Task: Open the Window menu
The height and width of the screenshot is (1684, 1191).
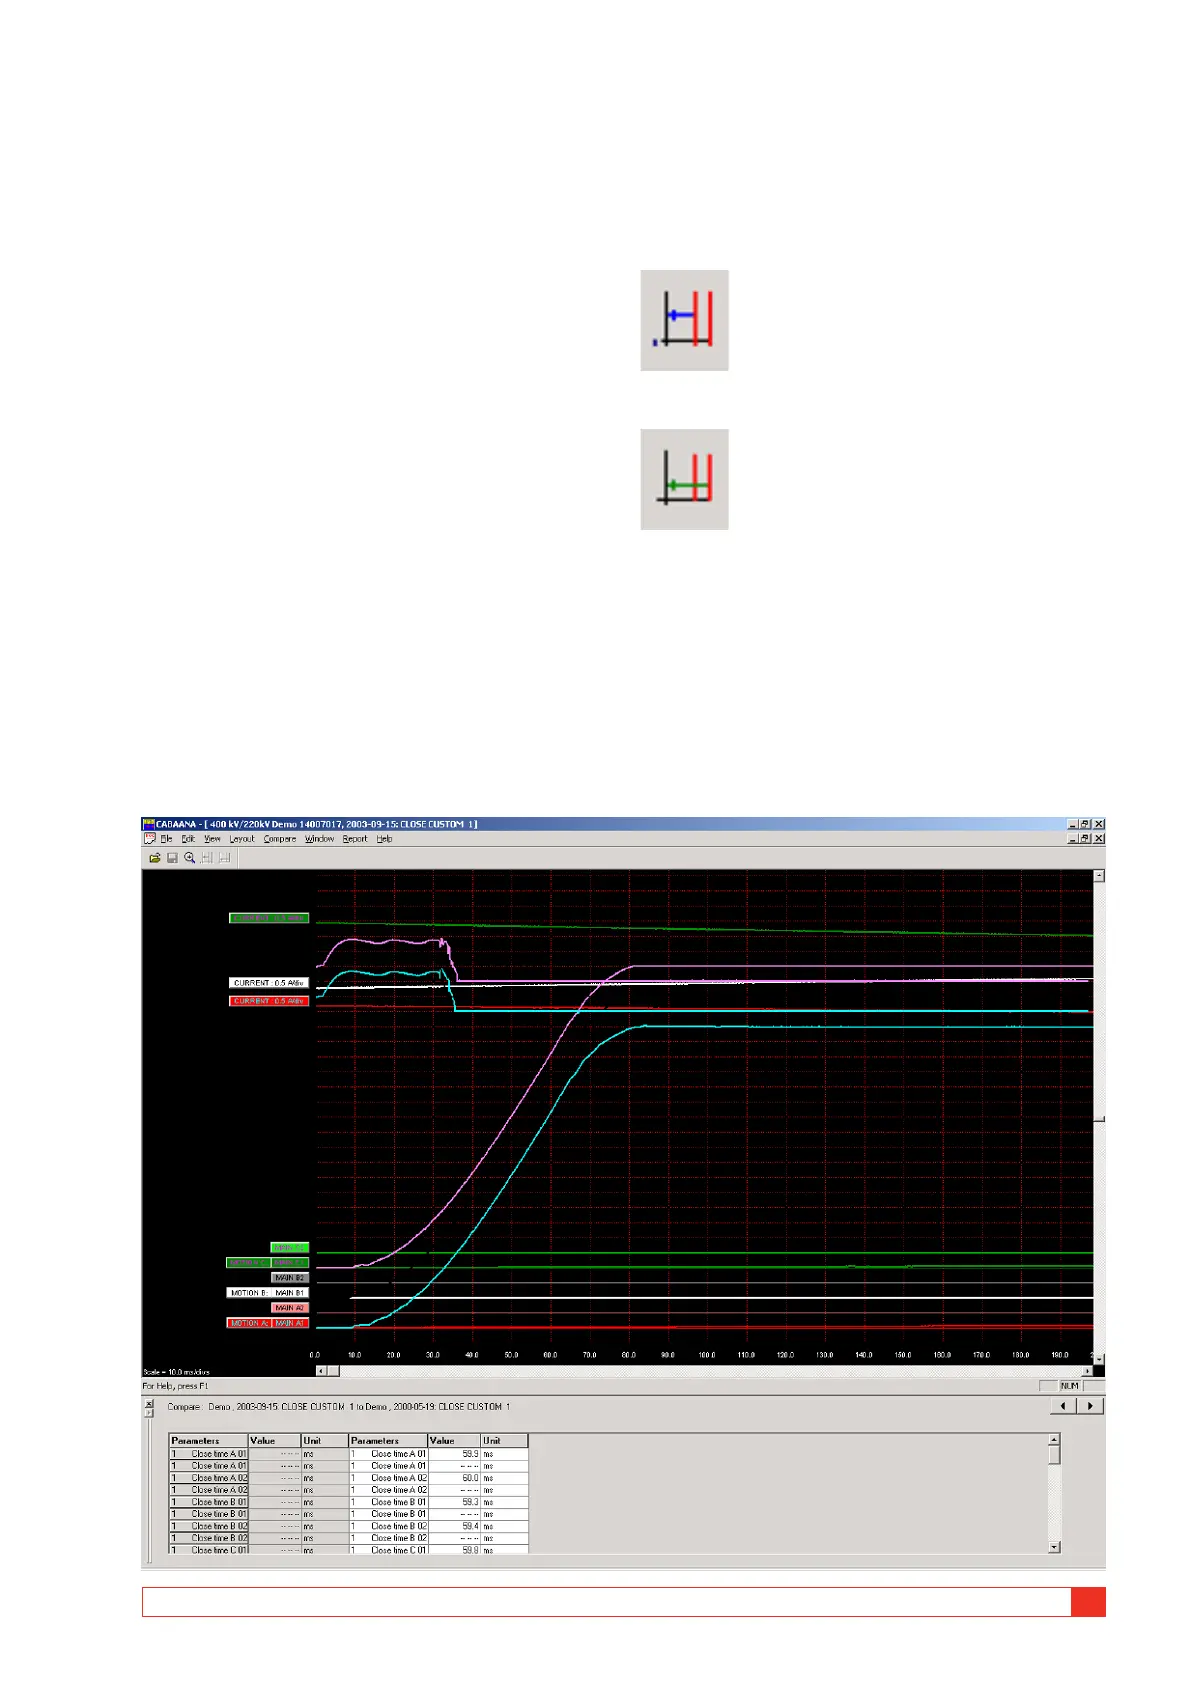Action: tap(320, 839)
